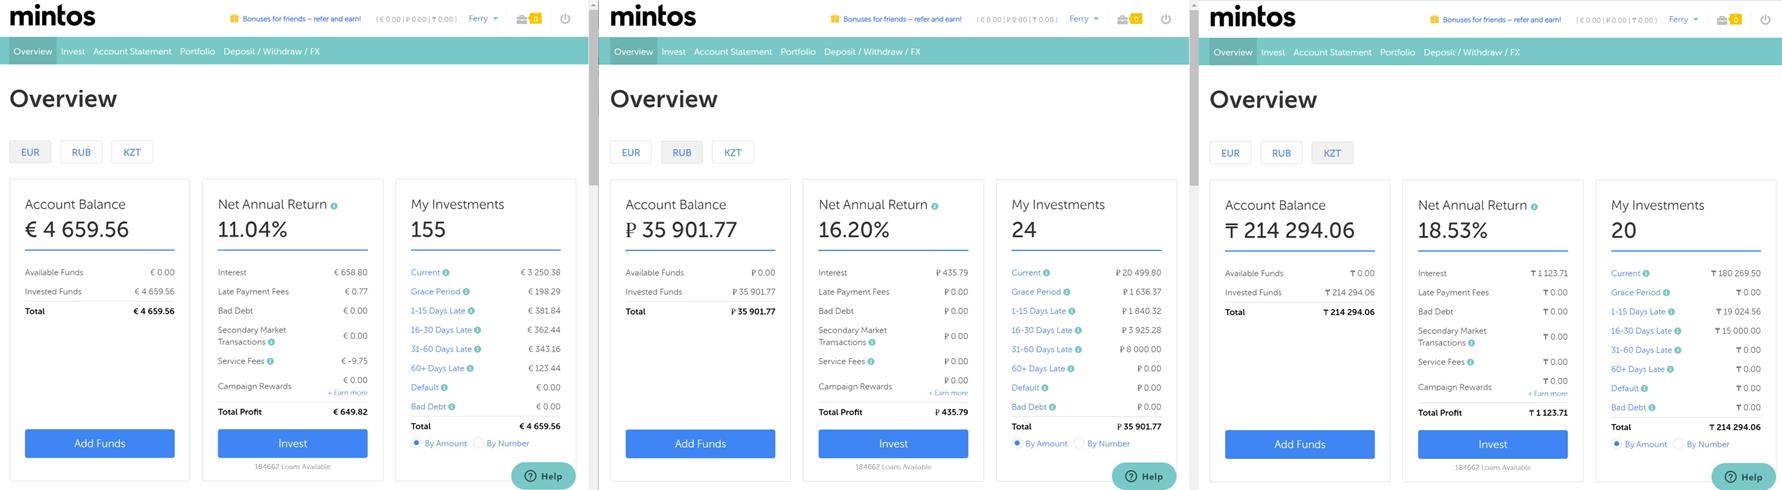
Task: Click info icon beside Net Annual Return 18.53%
Action: (1534, 207)
